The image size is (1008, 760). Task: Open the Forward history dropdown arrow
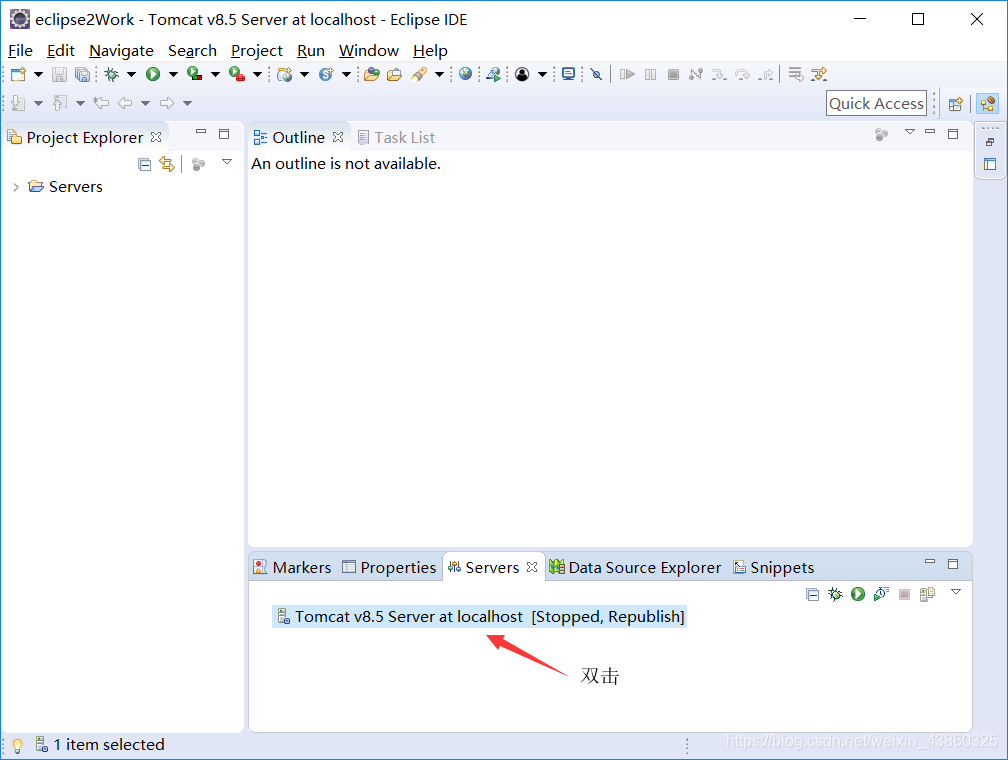188,103
